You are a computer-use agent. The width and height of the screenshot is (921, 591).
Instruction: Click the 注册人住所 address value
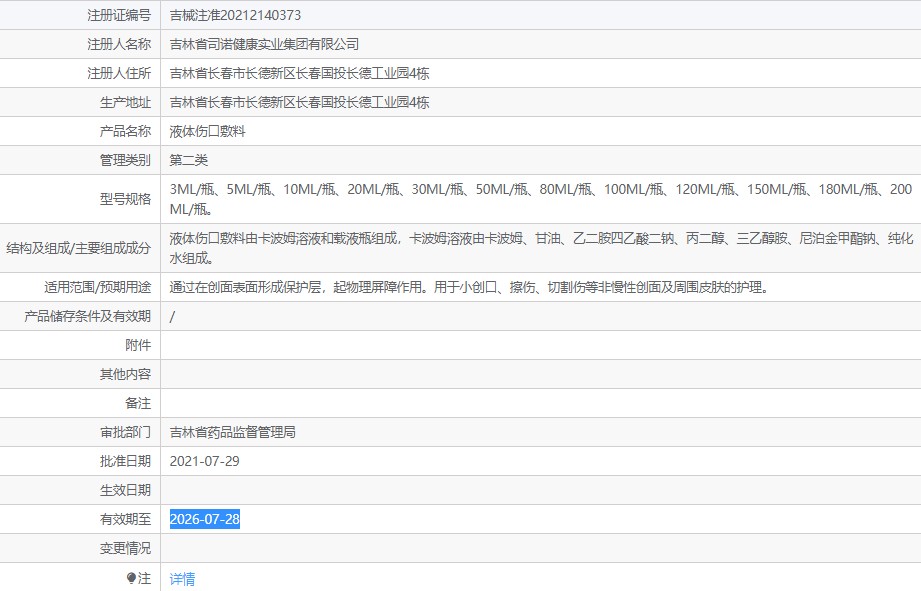click(300, 73)
